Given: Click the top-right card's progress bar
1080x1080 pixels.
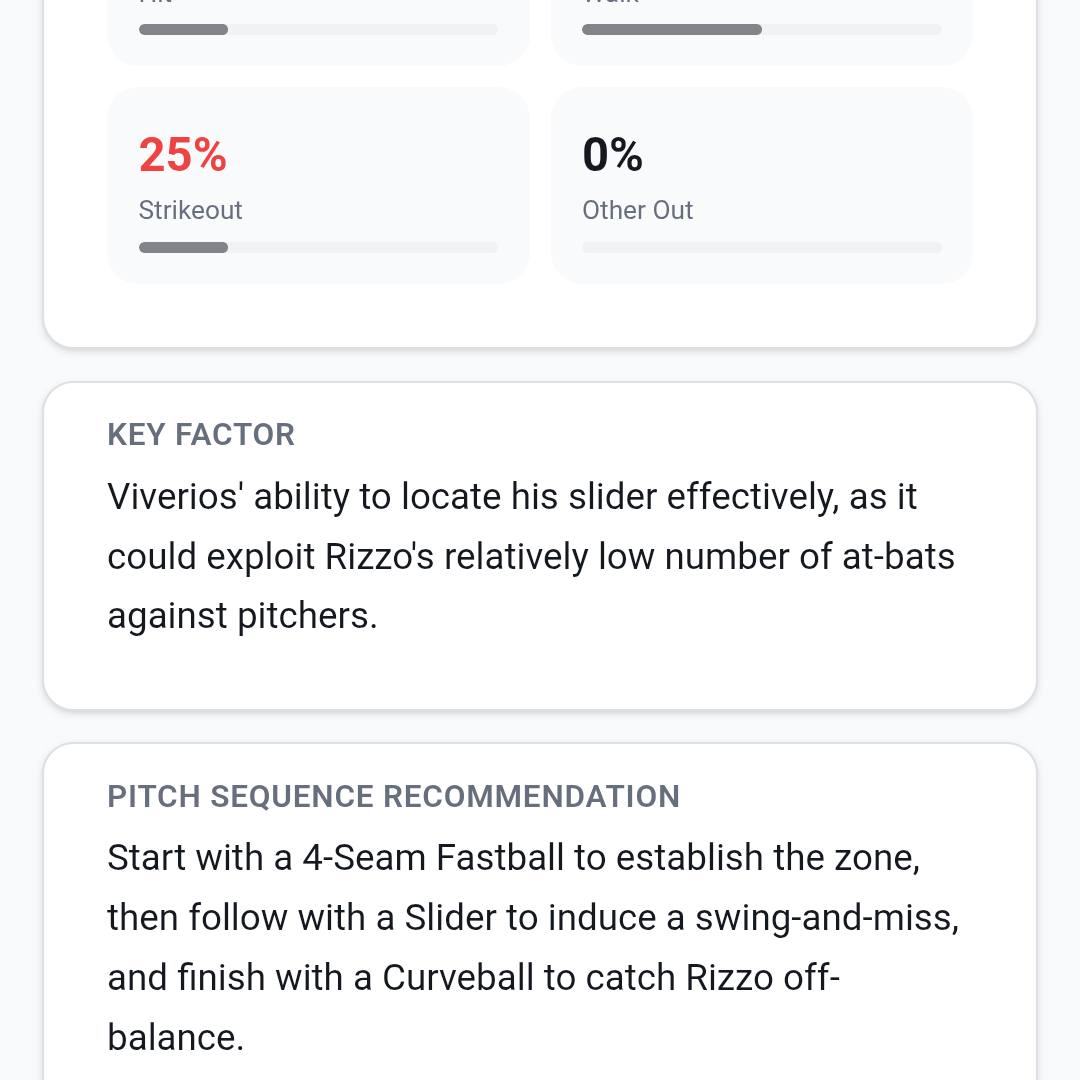Looking at the screenshot, I should point(761,30).
